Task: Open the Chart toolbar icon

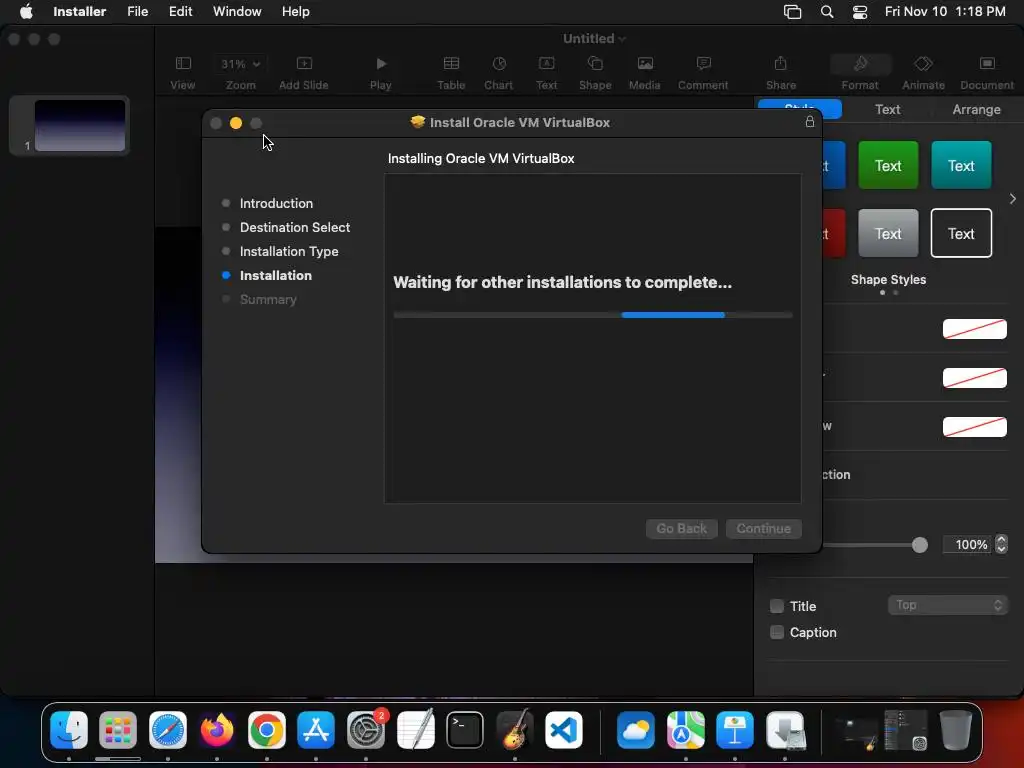Action: click(x=499, y=64)
